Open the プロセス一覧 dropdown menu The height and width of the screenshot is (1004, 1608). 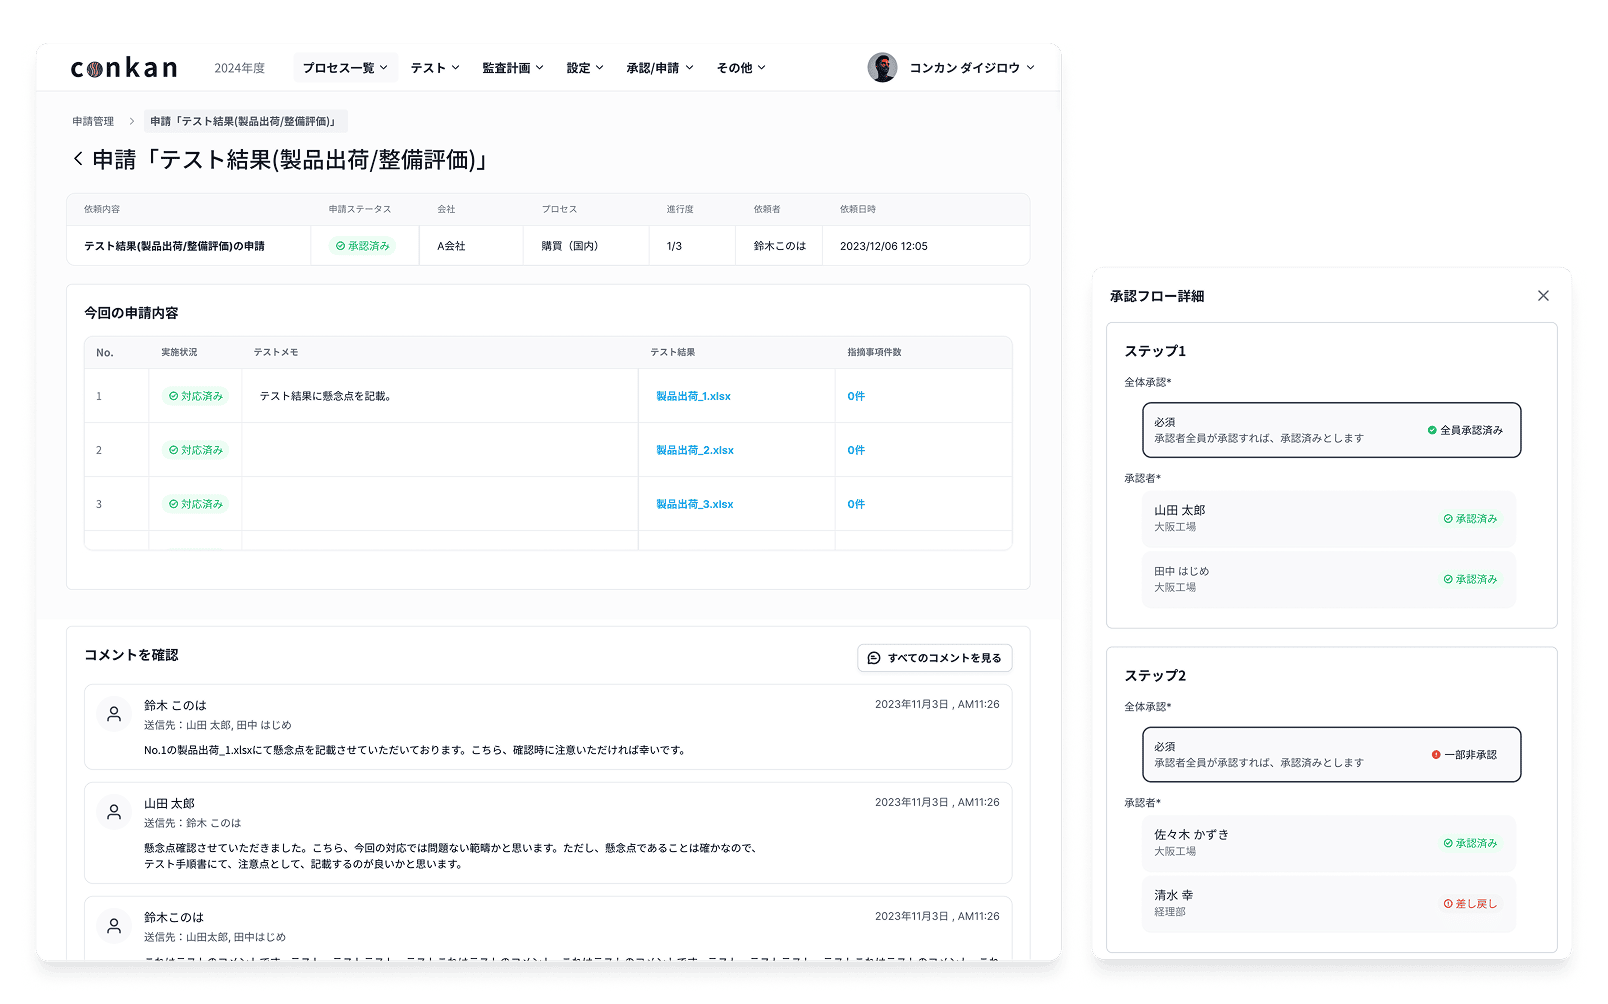(x=345, y=68)
